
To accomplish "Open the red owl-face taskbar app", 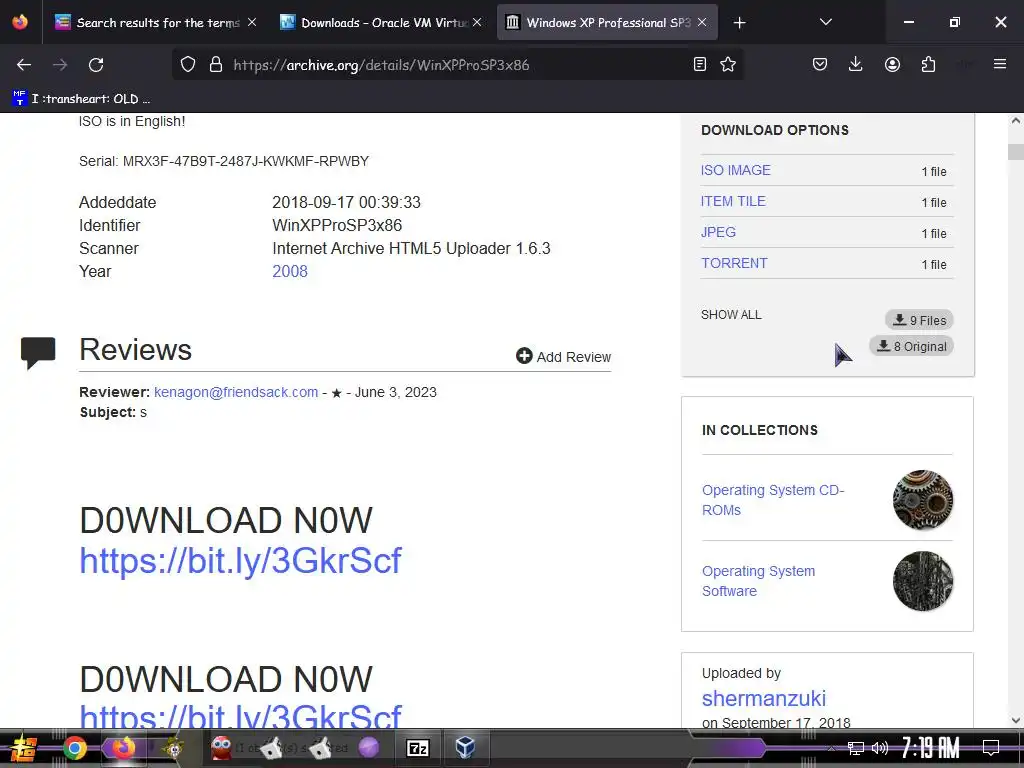I will 221,747.
